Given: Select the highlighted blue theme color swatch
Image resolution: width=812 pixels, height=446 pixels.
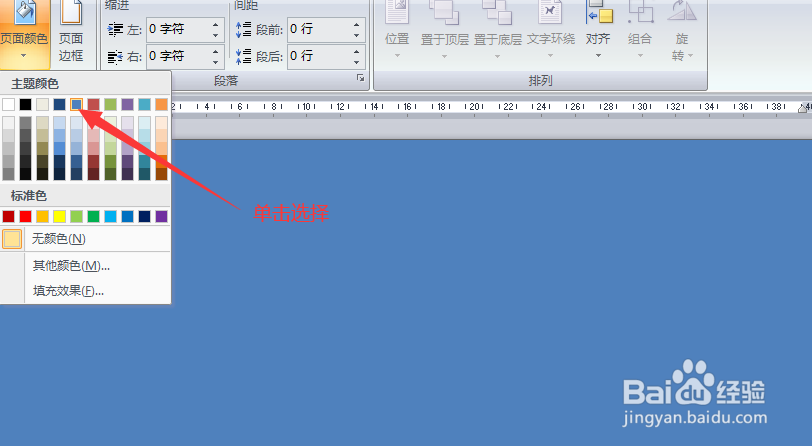Looking at the screenshot, I should pos(77,105).
